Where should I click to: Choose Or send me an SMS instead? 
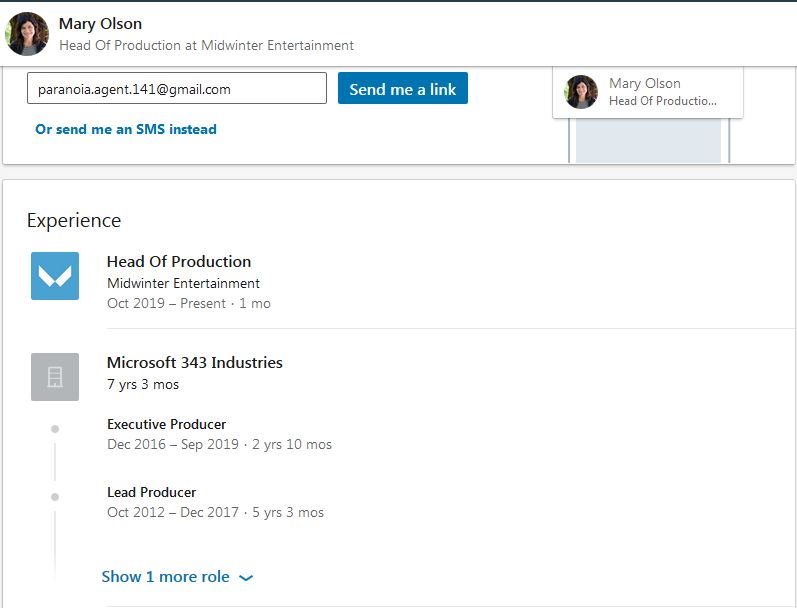(x=126, y=129)
